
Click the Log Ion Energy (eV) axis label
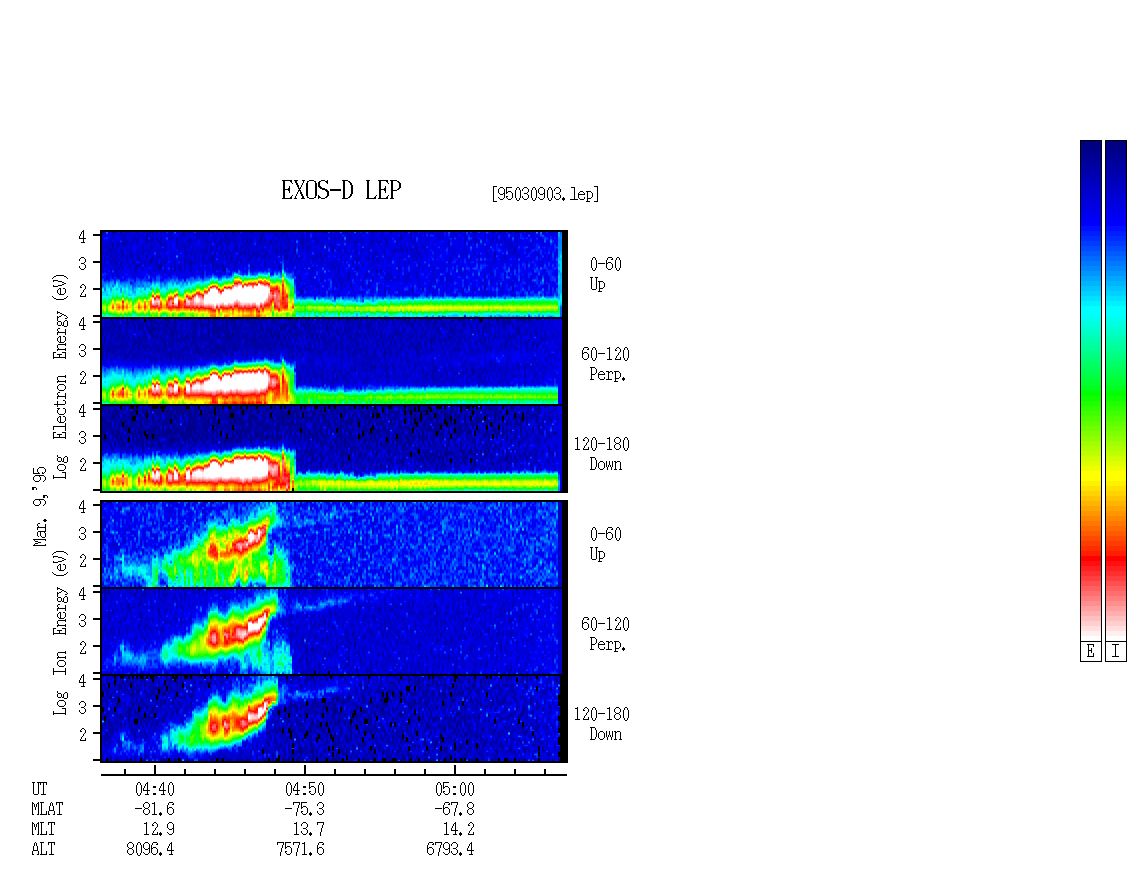pyautogui.click(x=60, y=633)
